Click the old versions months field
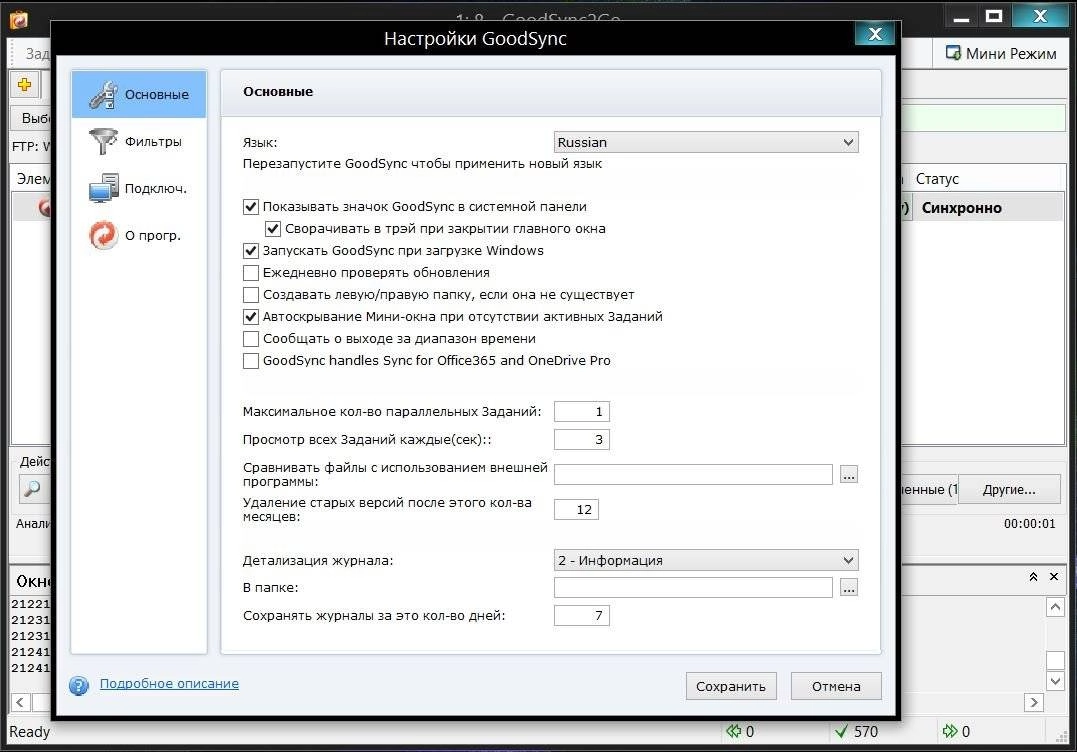 [576, 510]
